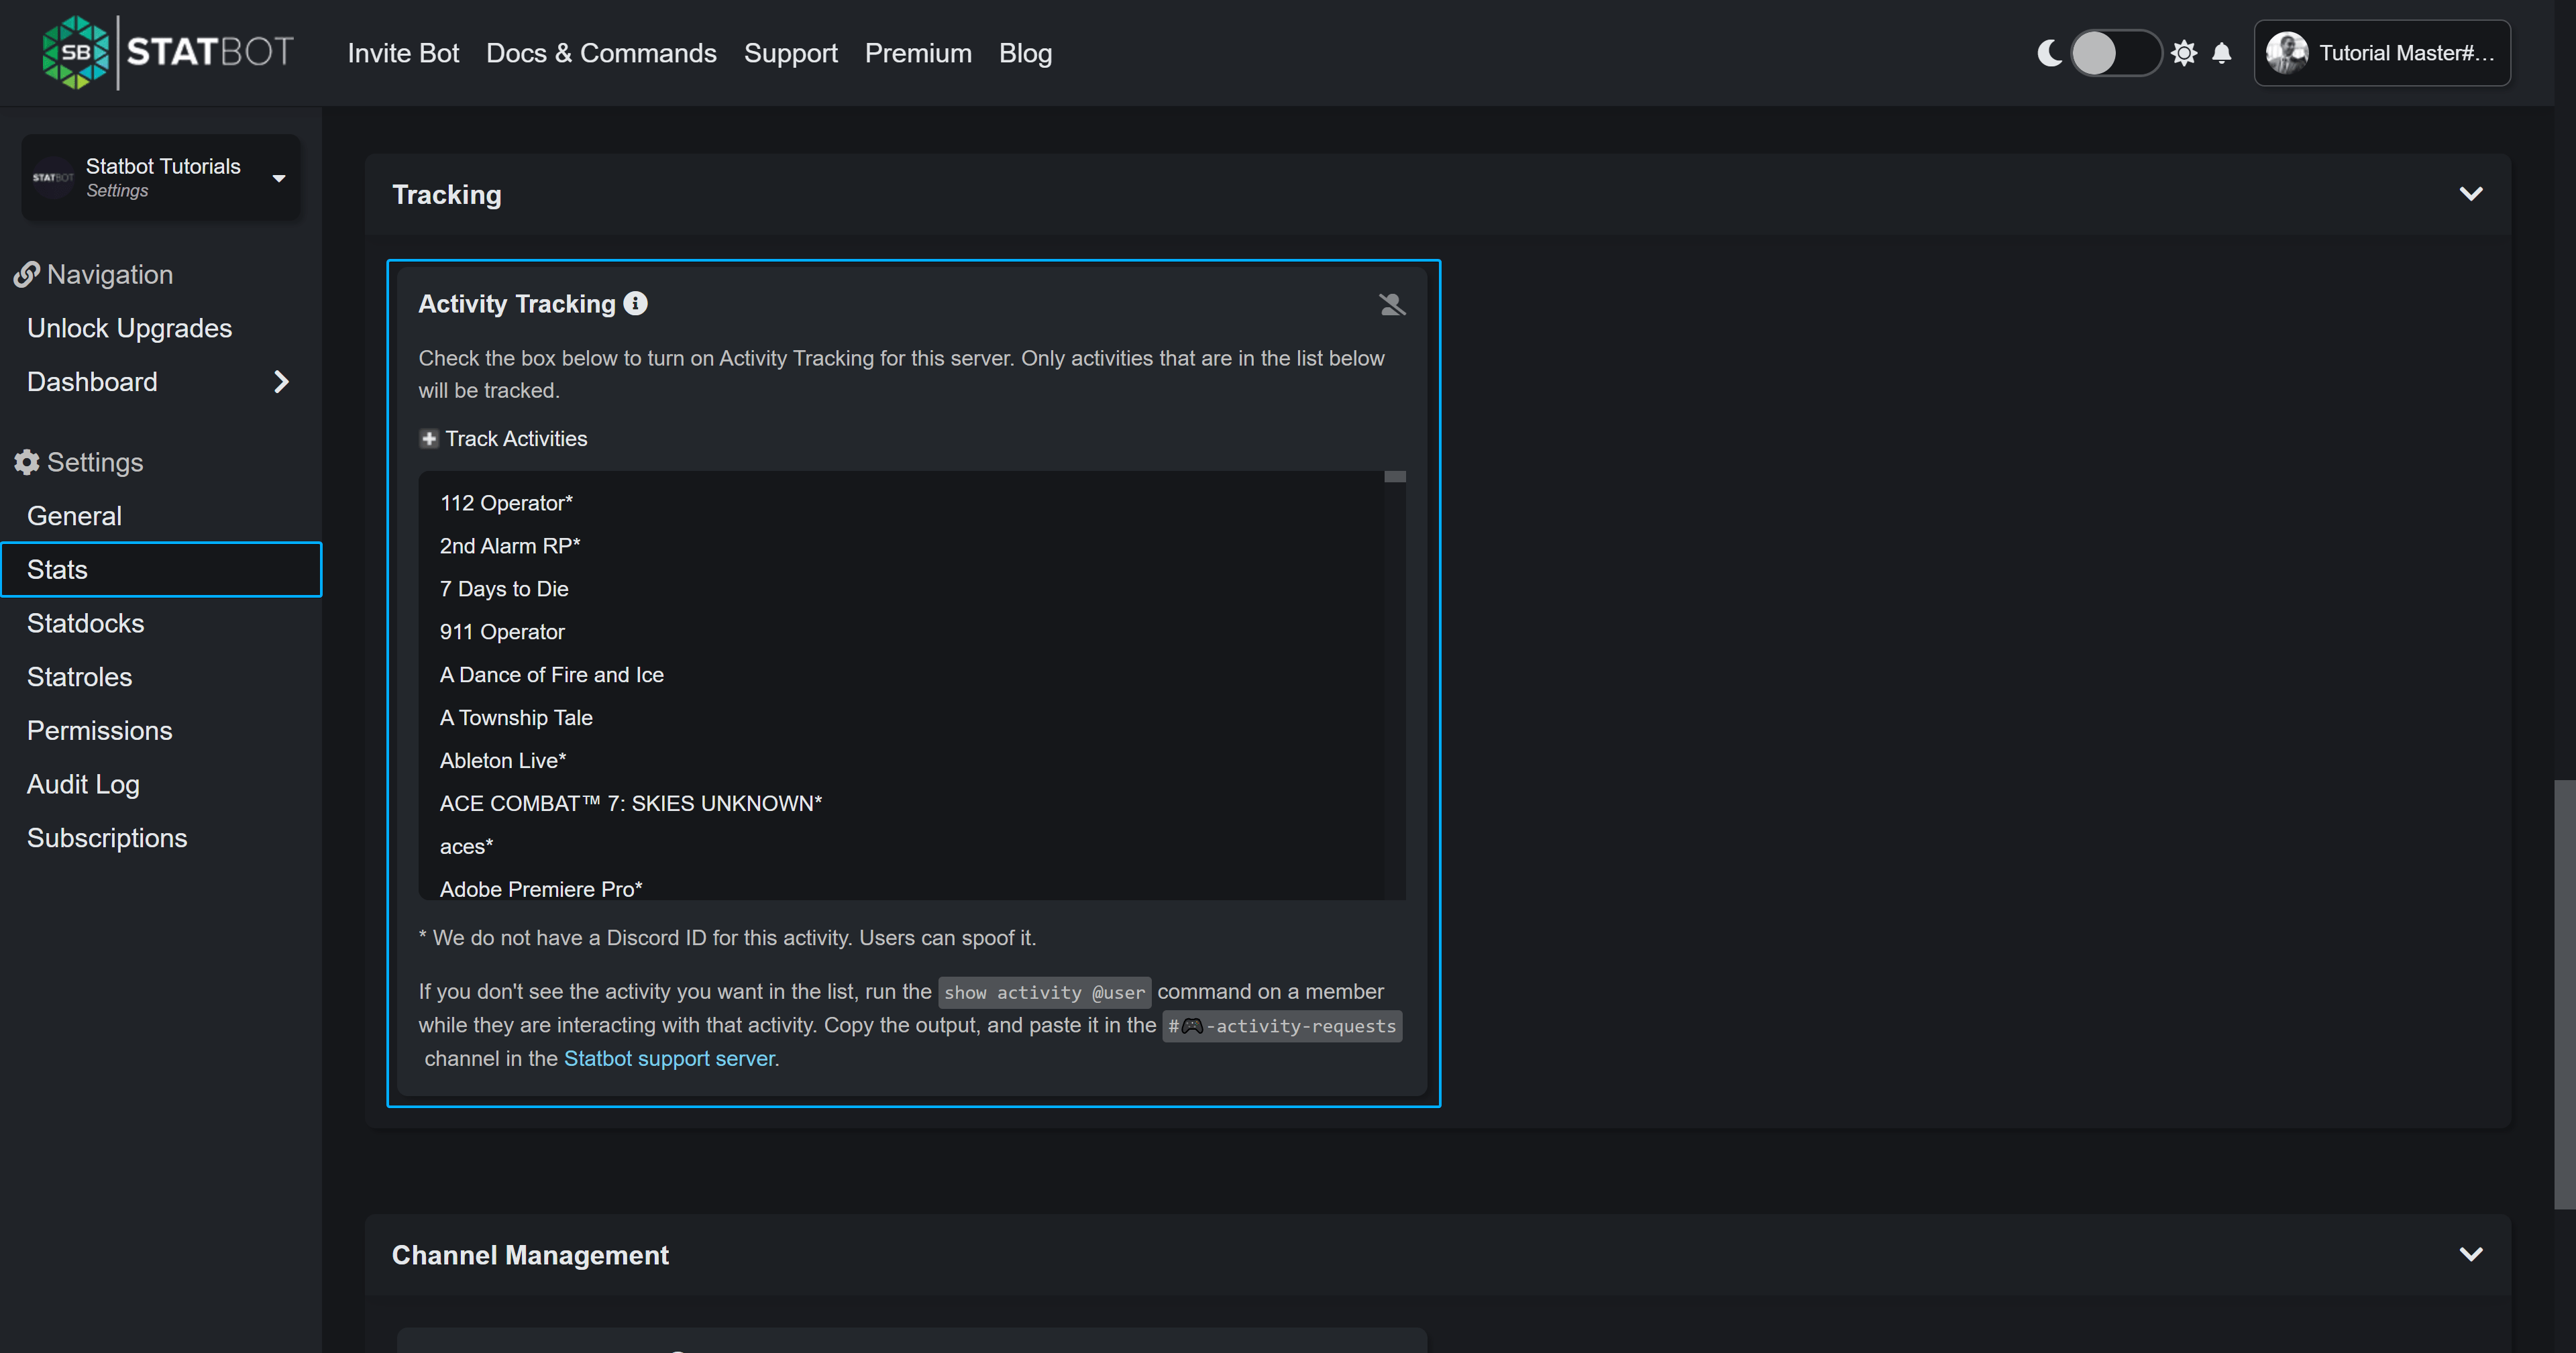Switch to the Statdocks settings page
This screenshot has width=2576, height=1353.
(x=85, y=622)
